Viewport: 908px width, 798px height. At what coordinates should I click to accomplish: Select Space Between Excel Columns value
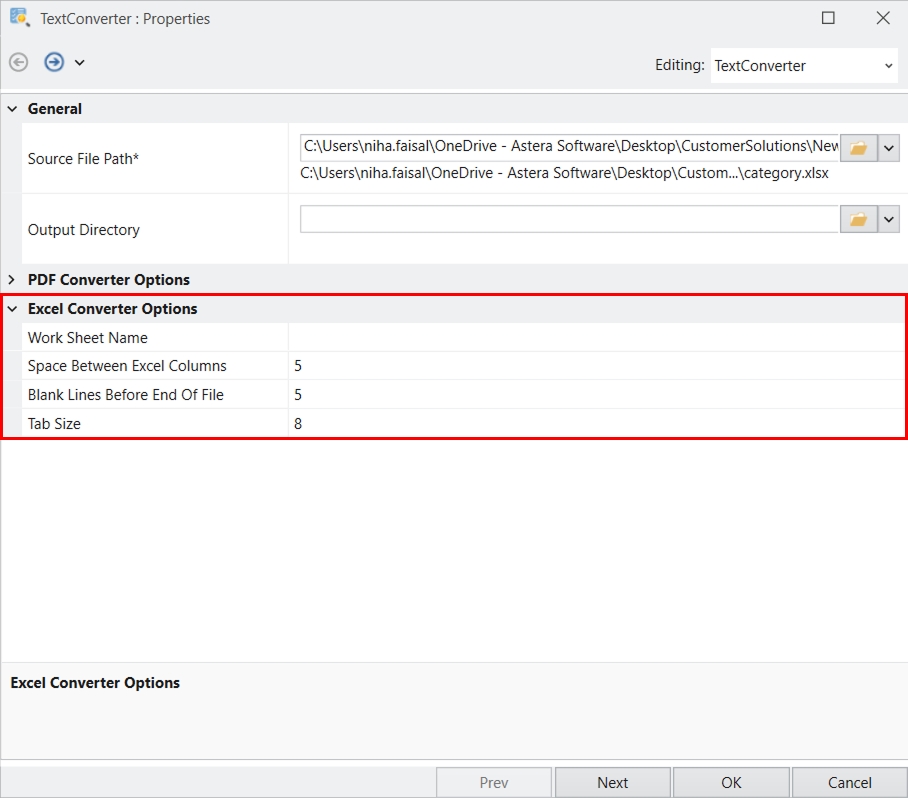point(597,366)
